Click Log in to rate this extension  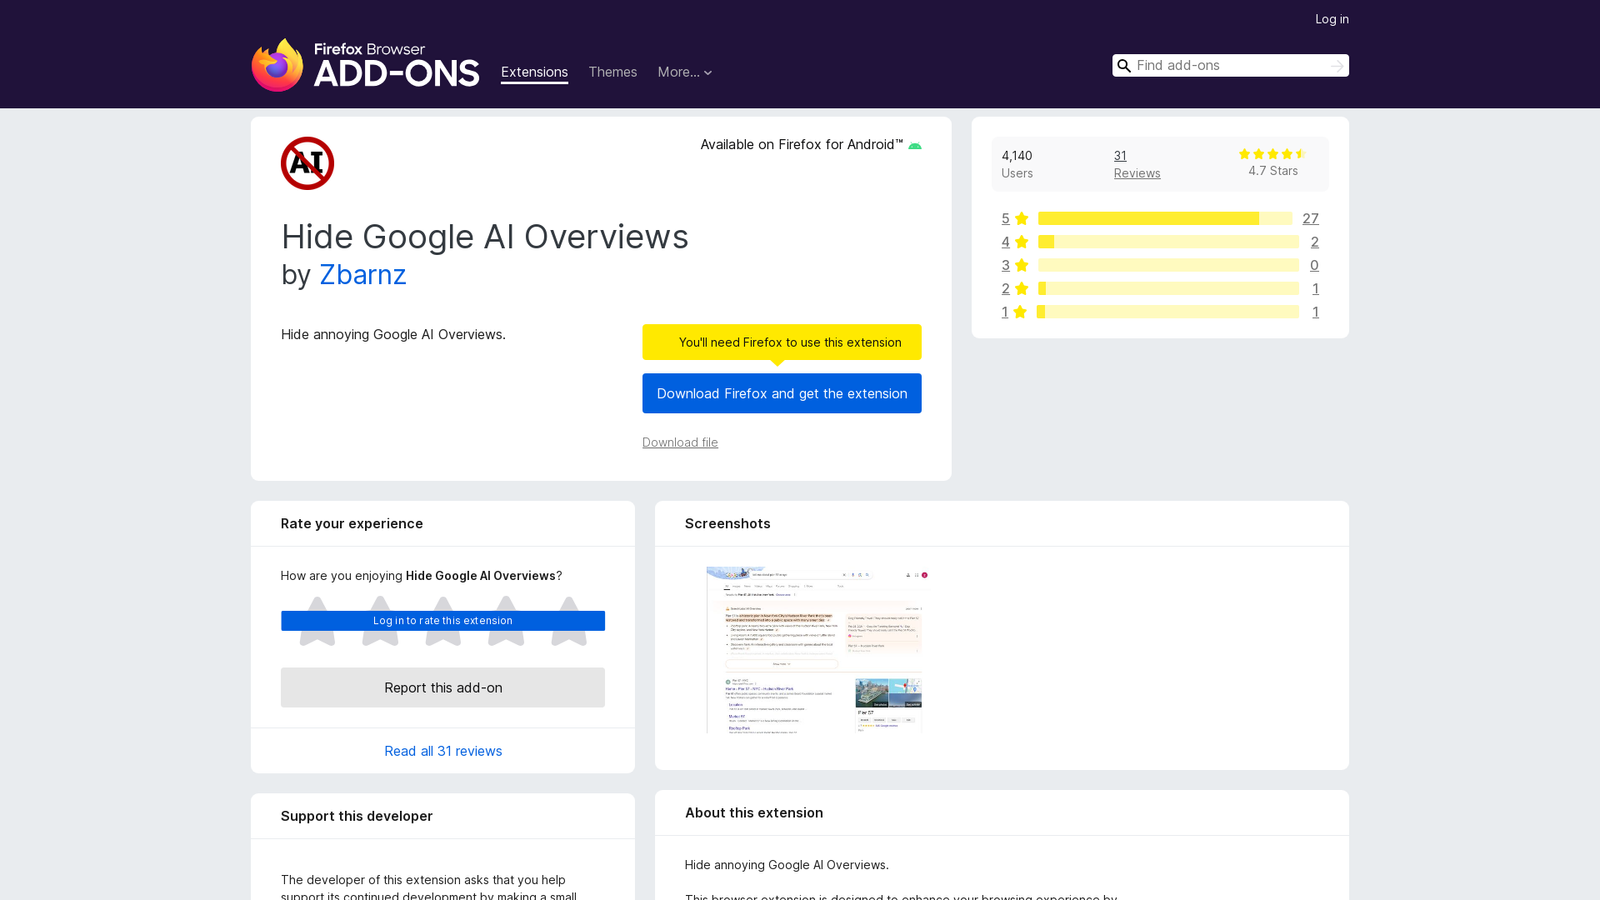tap(443, 621)
